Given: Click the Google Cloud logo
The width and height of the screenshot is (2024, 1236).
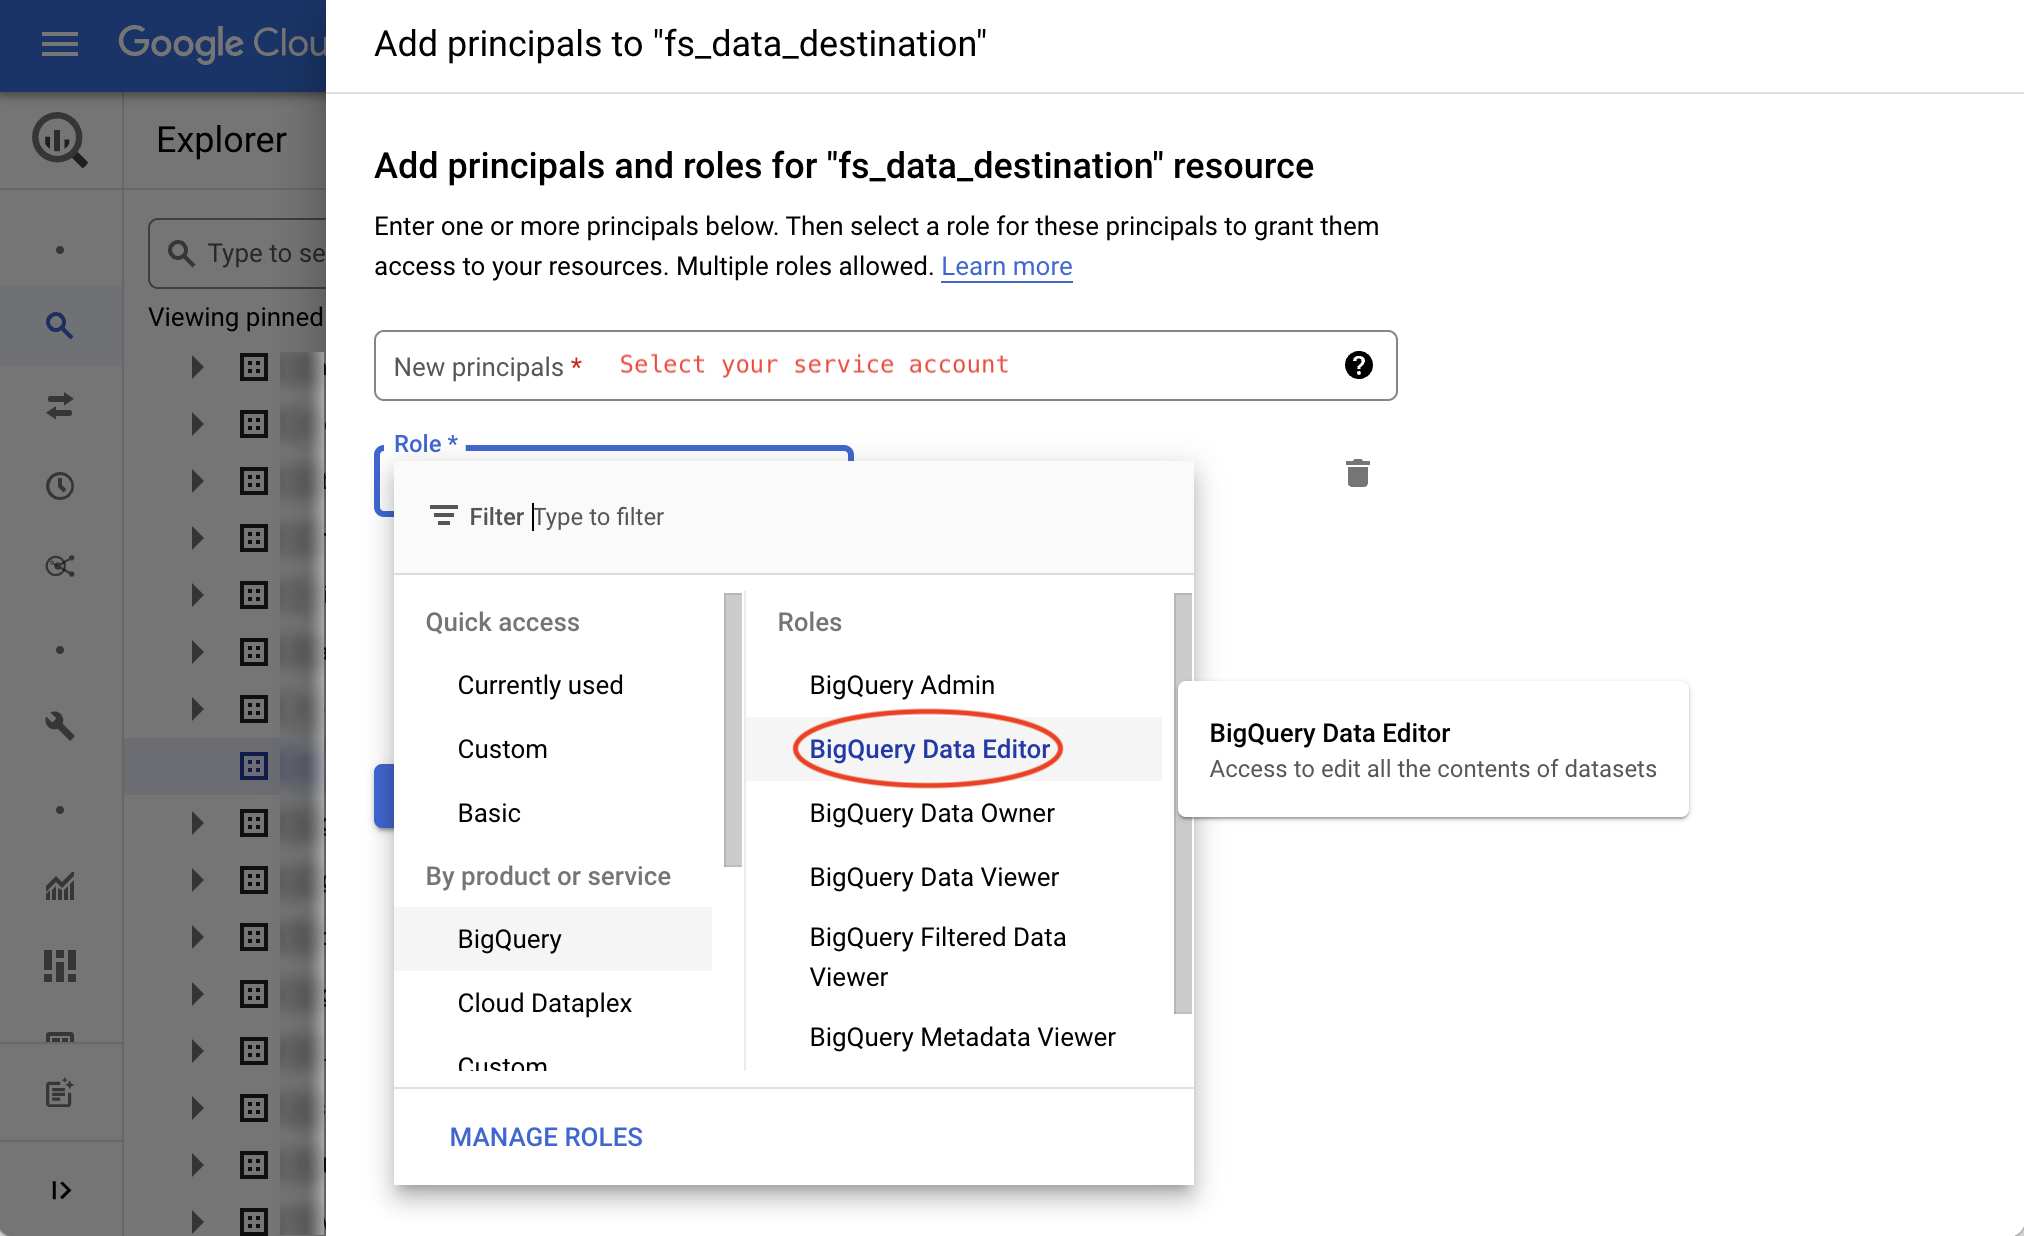Looking at the screenshot, I should tap(221, 43).
